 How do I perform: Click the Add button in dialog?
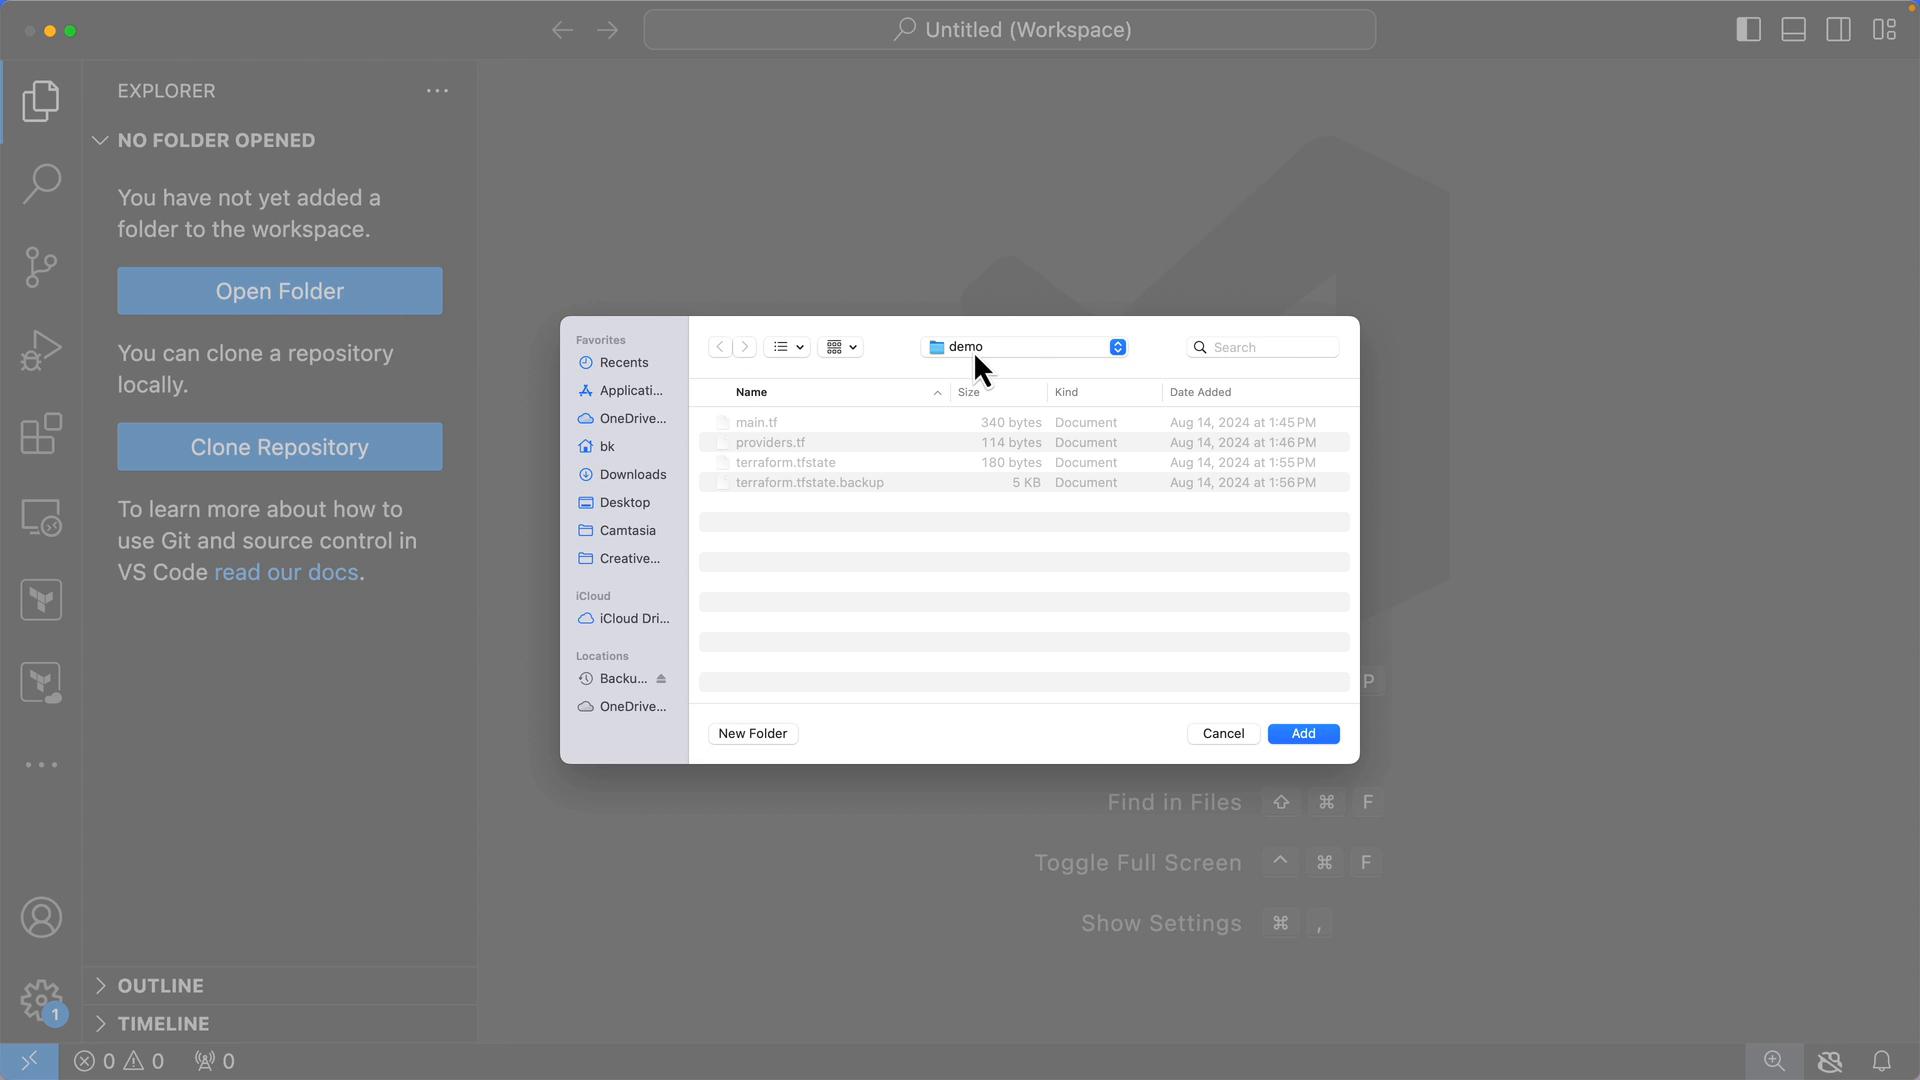pos(1303,734)
